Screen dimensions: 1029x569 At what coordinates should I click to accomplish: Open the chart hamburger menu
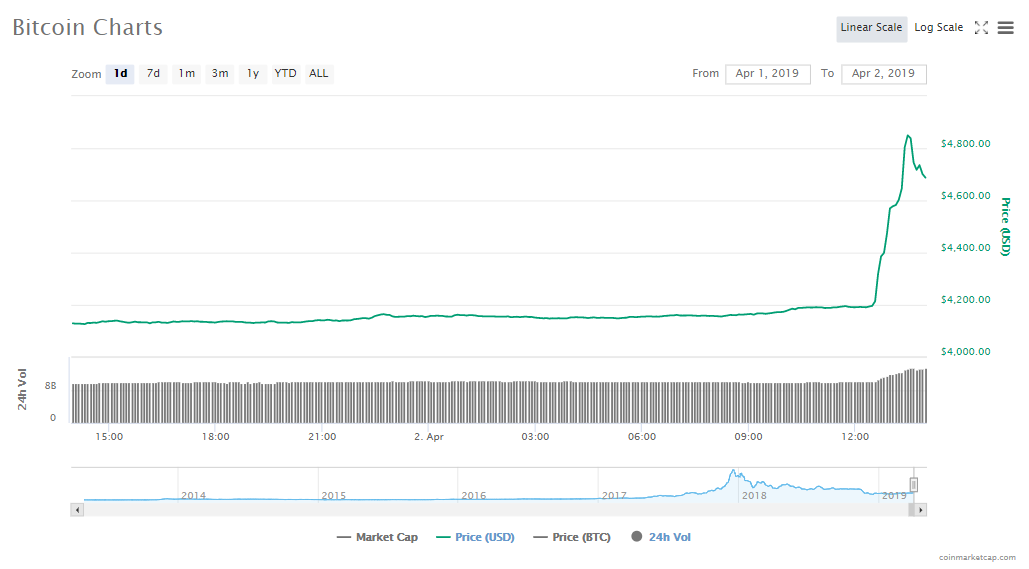(x=1005, y=28)
